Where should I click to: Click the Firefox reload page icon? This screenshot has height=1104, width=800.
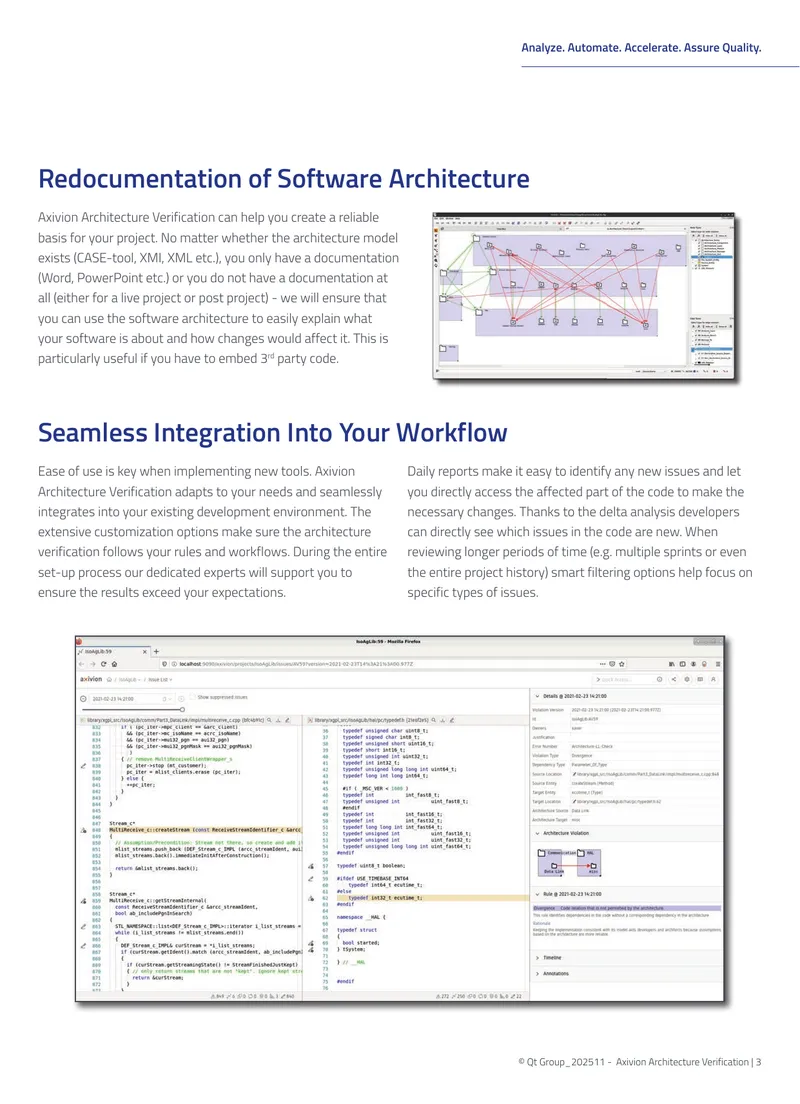[104, 663]
